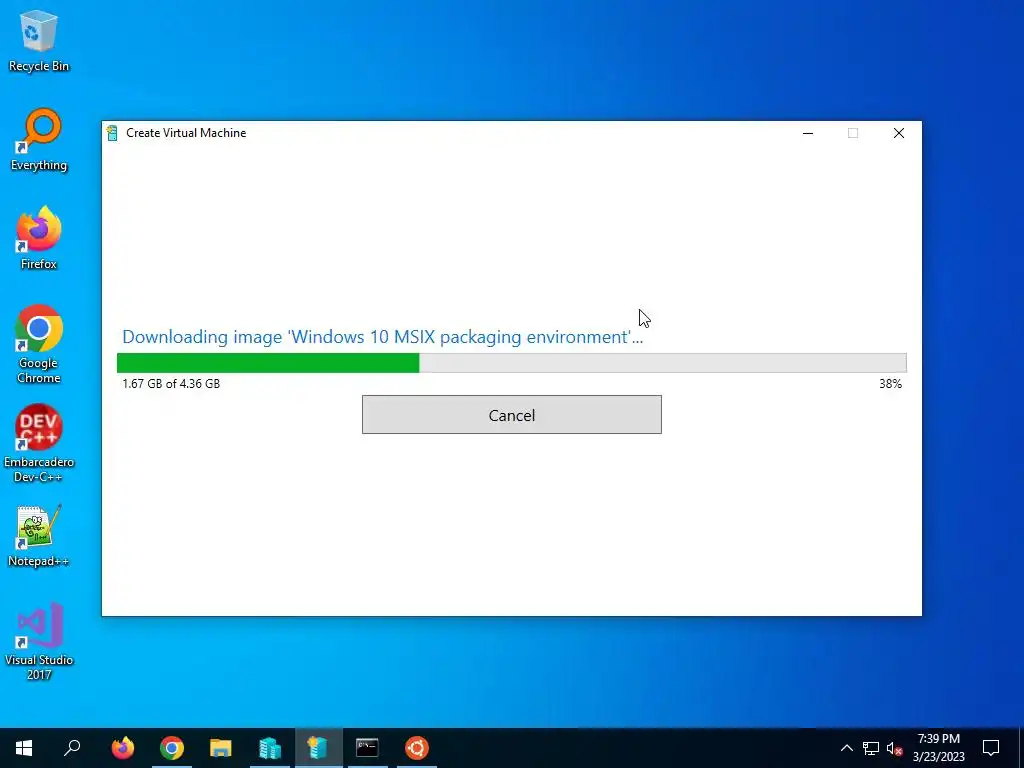Open File Explorer from the taskbar
The width and height of the screenshot is (1024, 768).
tap(221, 748)
